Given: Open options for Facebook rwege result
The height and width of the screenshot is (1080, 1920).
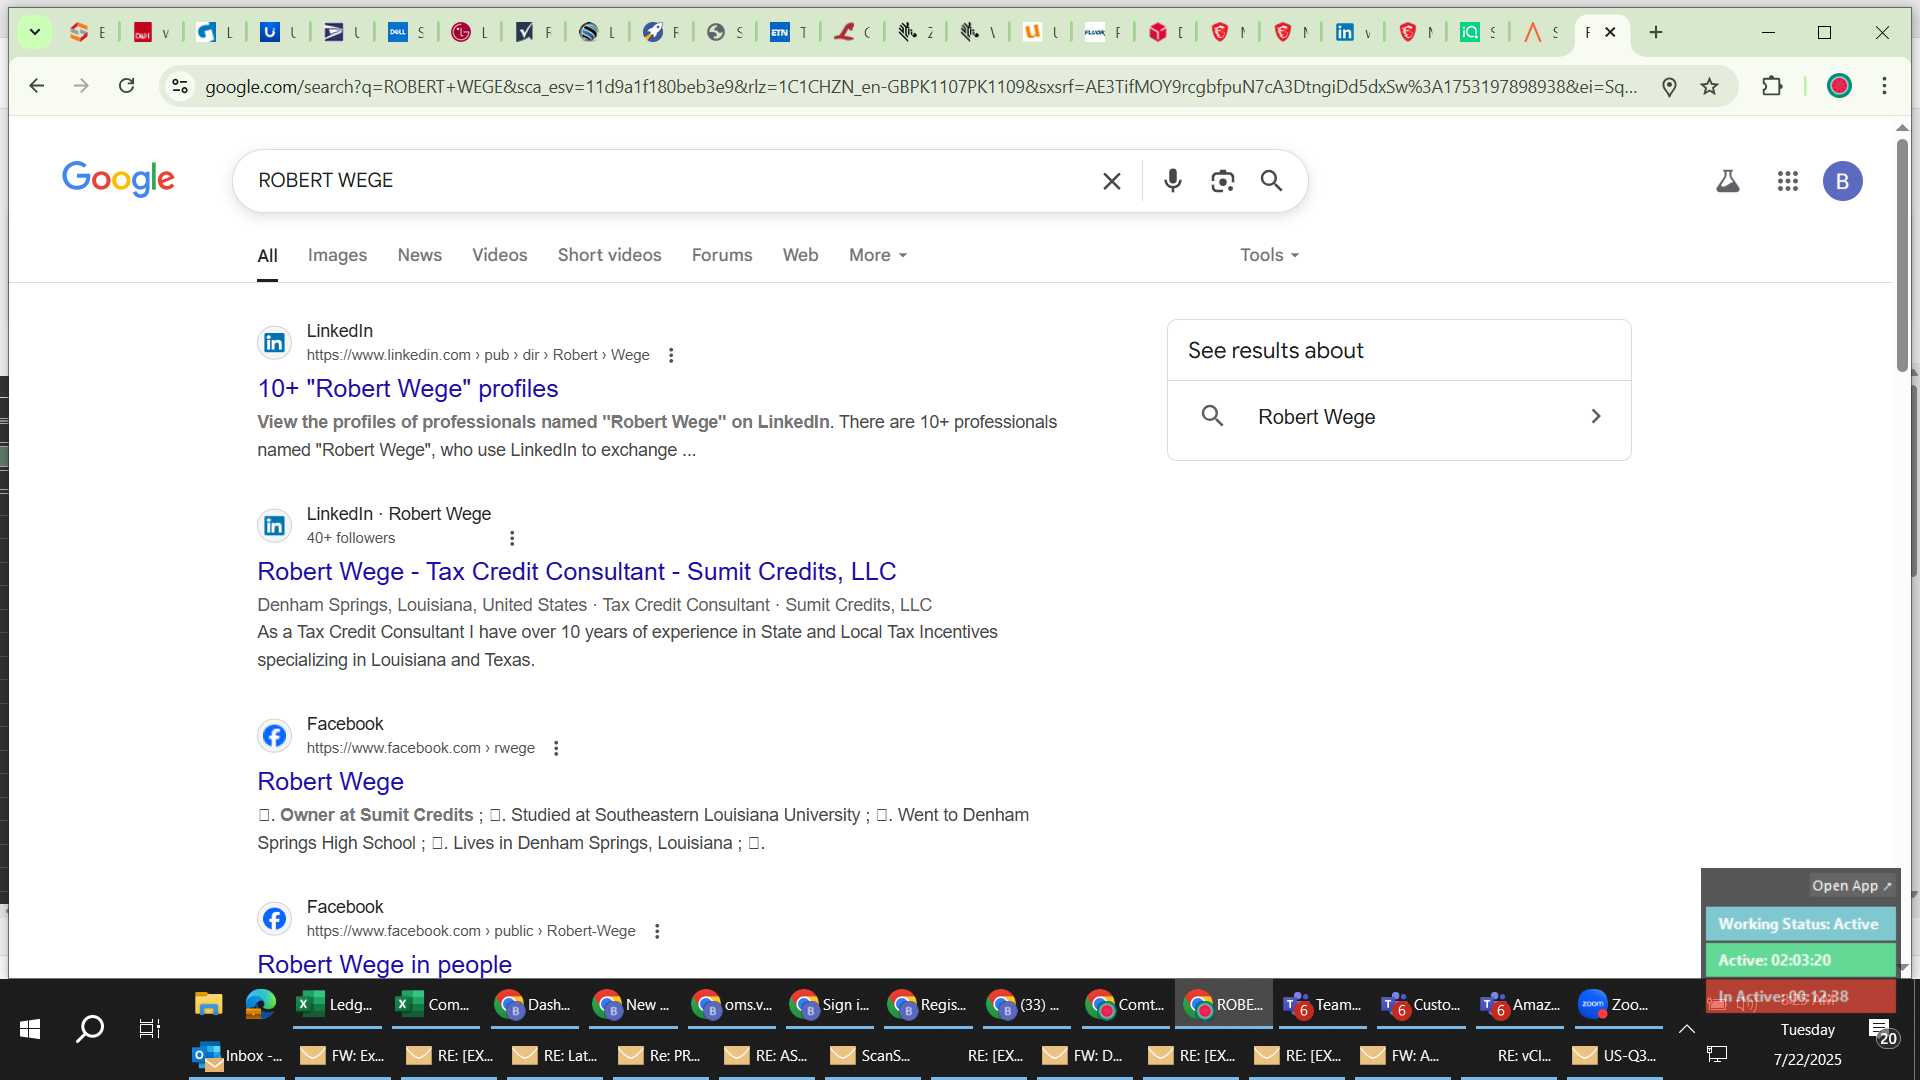Looking at the screenshot, I should click(x=556, y=748).
